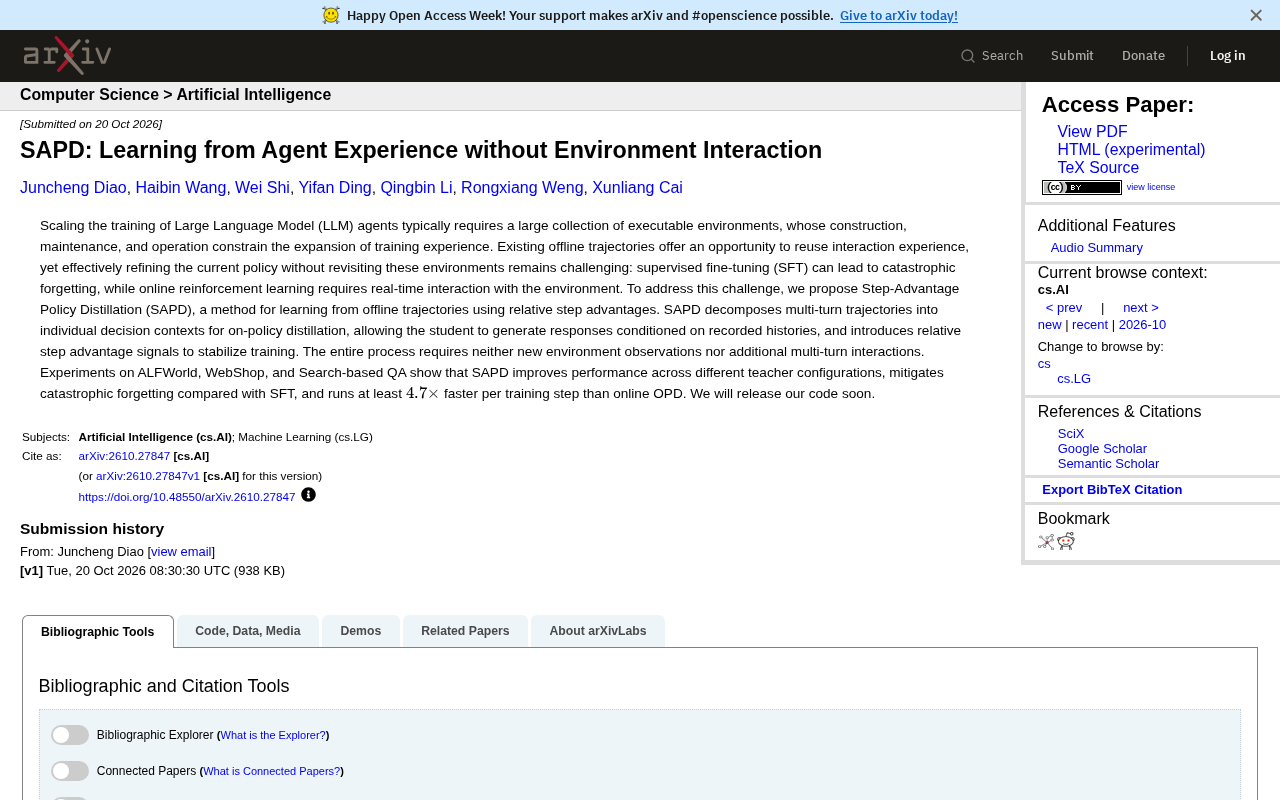The height and width of the screenshot is (800, 1280).
Task: Bookmark paper with Reddit icon
Action: 1066,541
